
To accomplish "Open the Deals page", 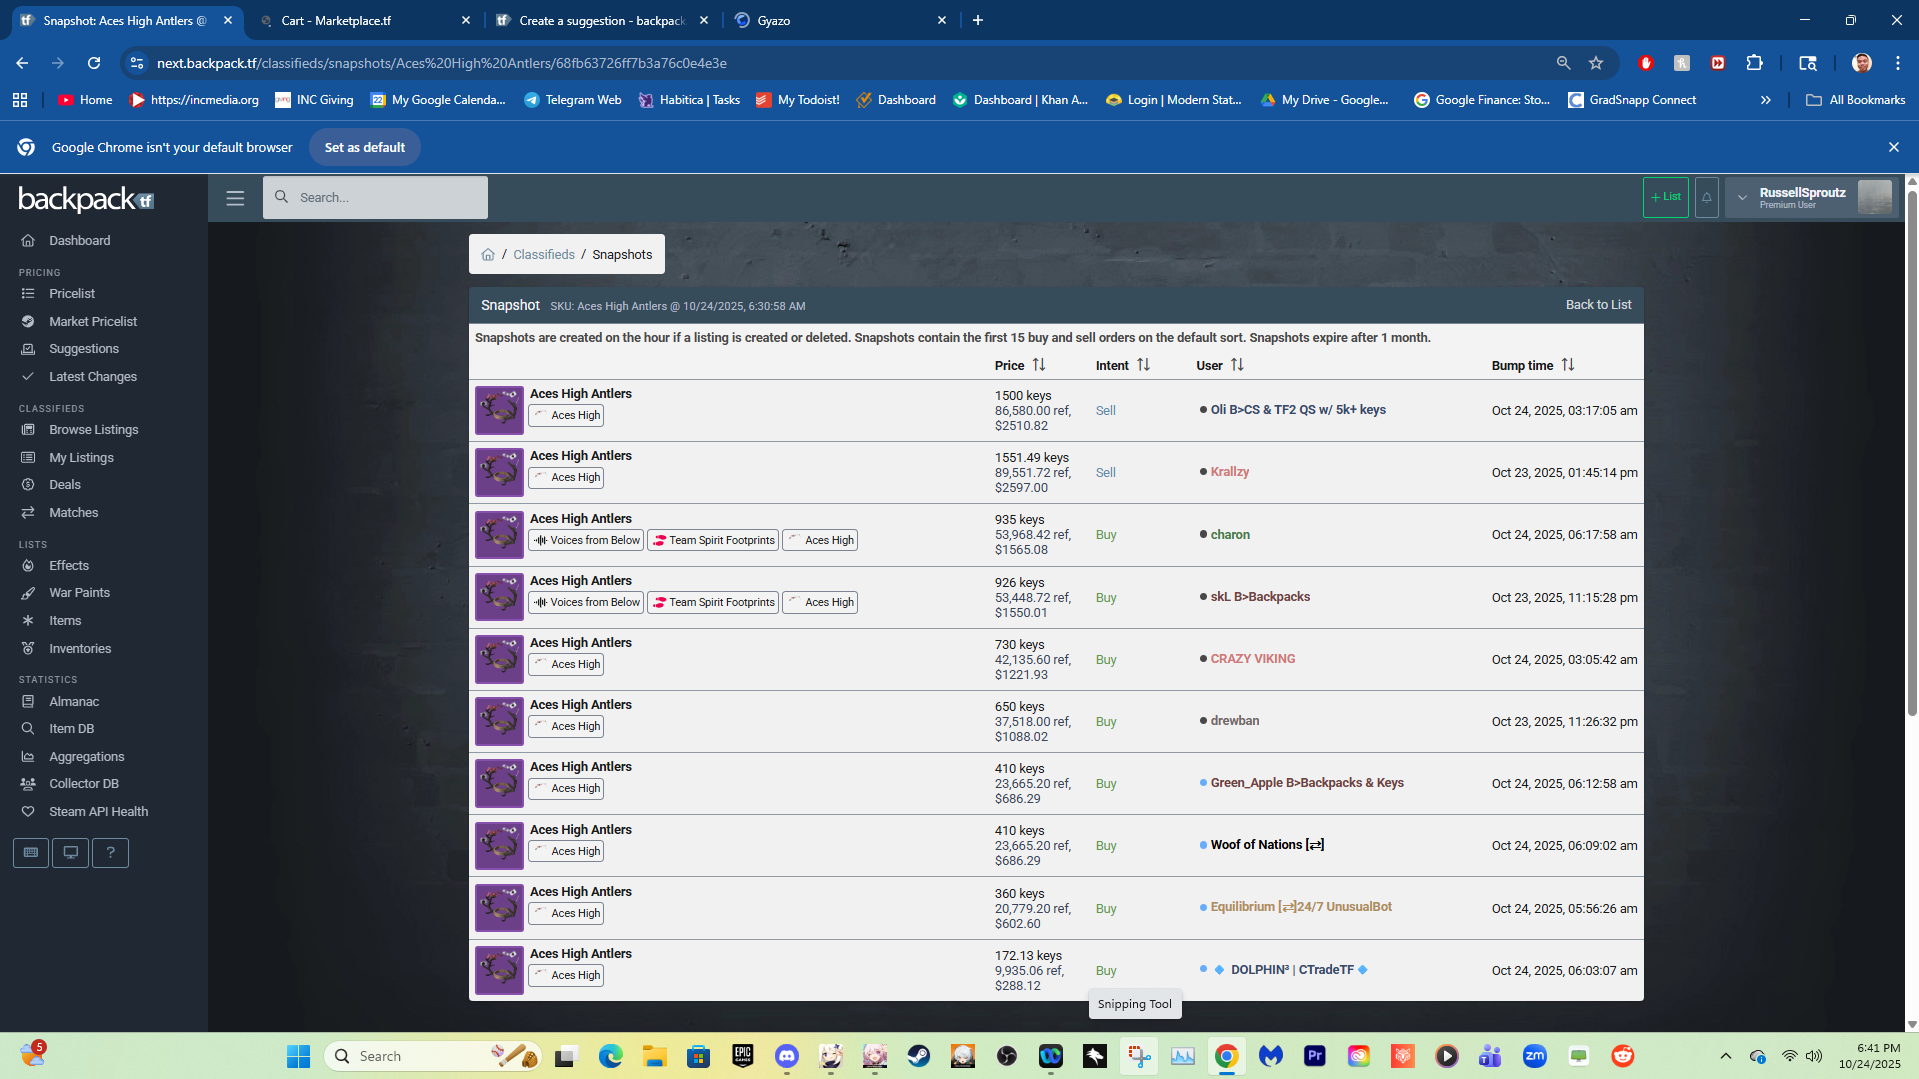I will [65, 485].
